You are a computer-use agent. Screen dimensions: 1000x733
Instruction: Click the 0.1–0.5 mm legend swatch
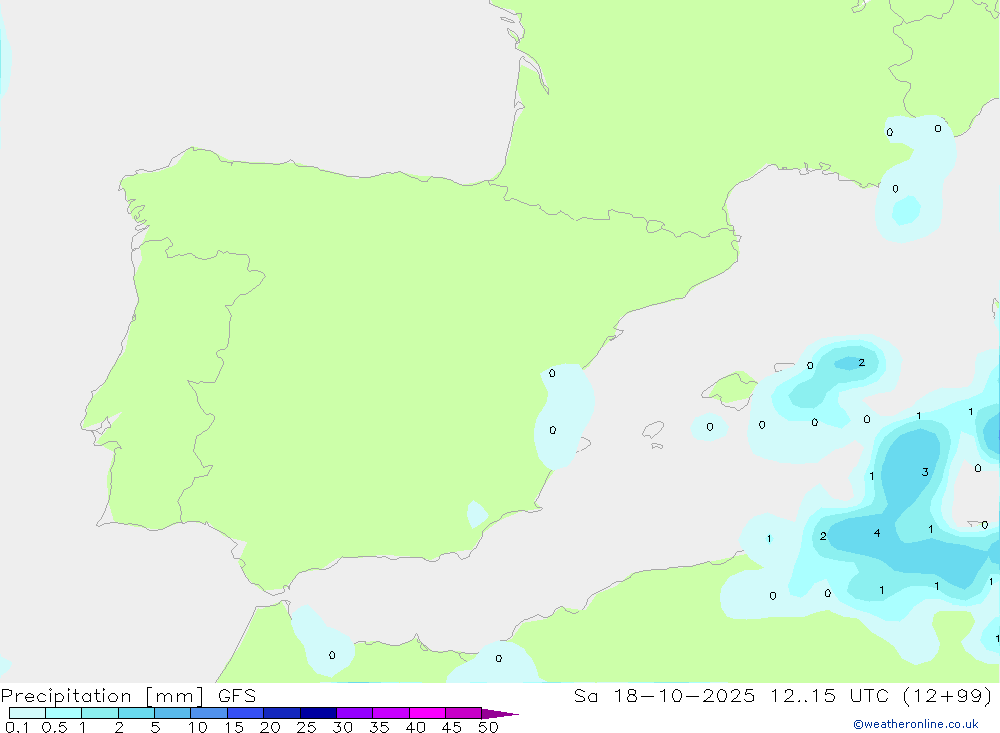pyautogui.click(x=27, y=713)
